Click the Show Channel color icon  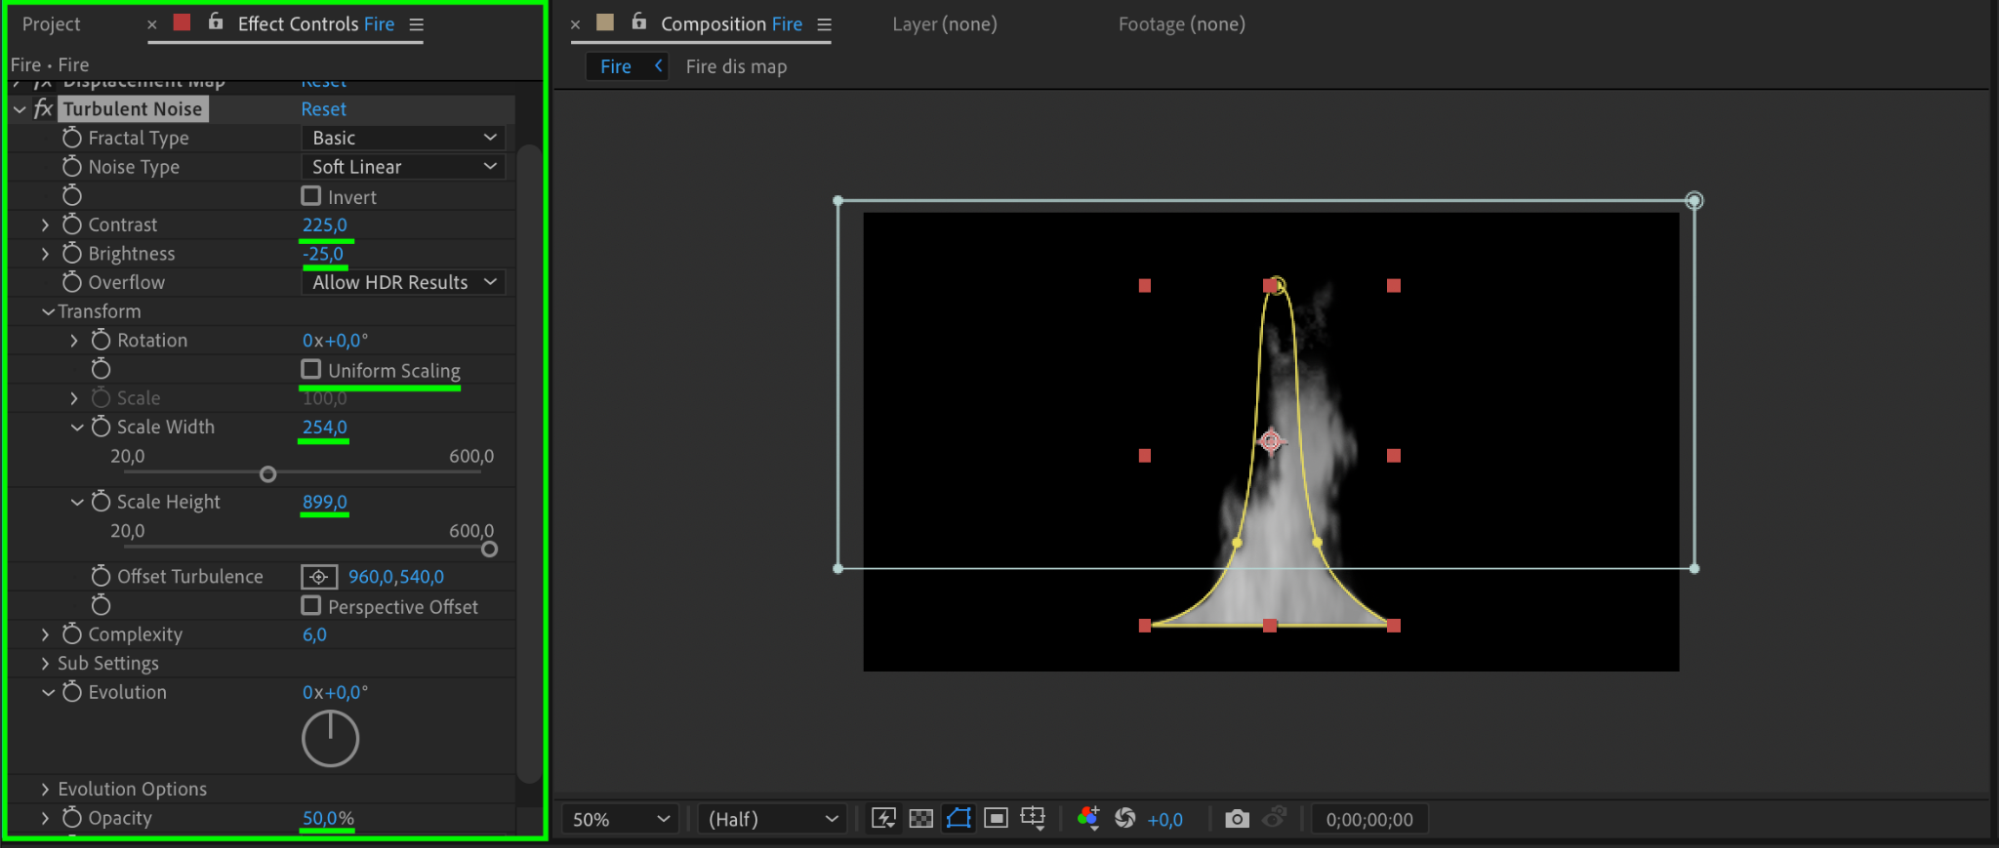click(x=1088, y=819)
